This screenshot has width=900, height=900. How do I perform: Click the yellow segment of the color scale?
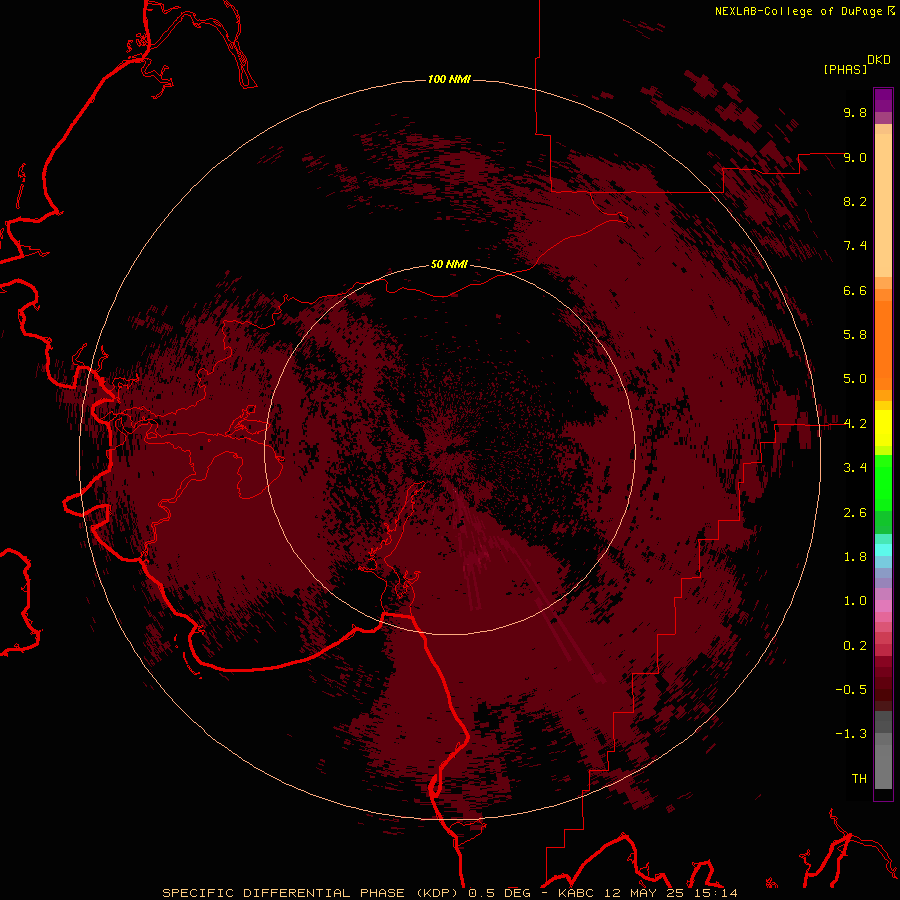pyautogui.click(x=883, y=428)
